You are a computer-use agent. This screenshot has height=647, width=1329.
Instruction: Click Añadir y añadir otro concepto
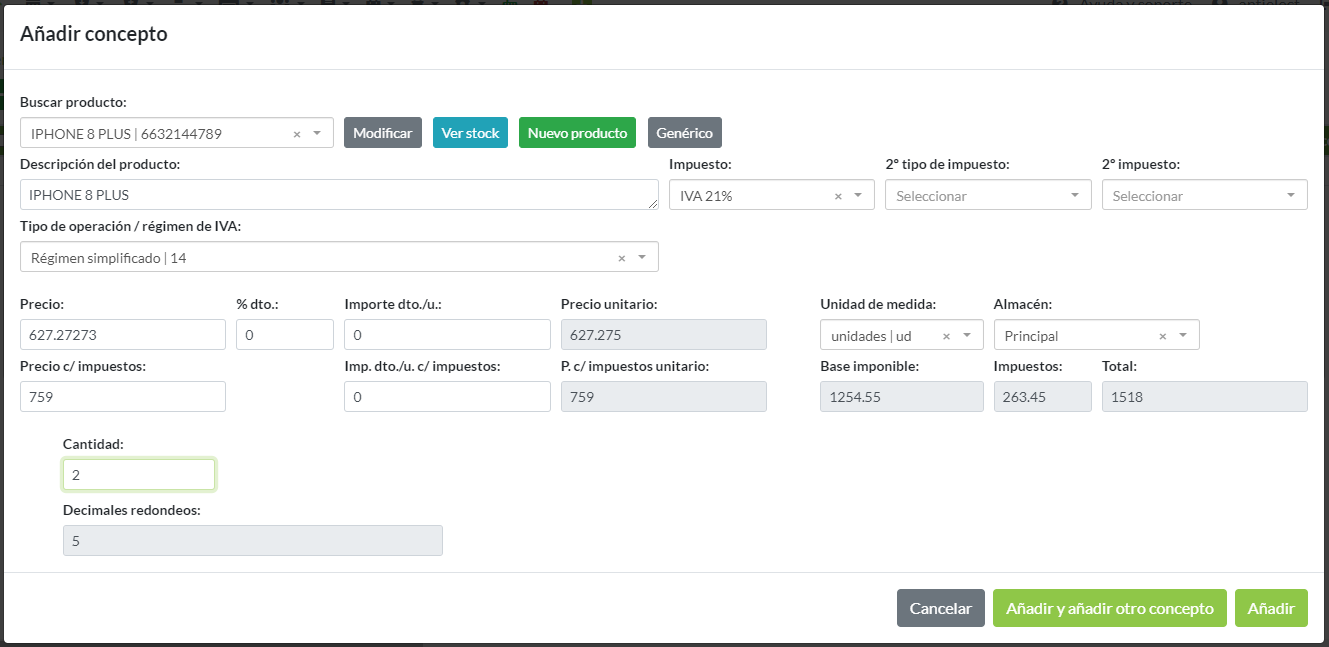click(1109, 608)
